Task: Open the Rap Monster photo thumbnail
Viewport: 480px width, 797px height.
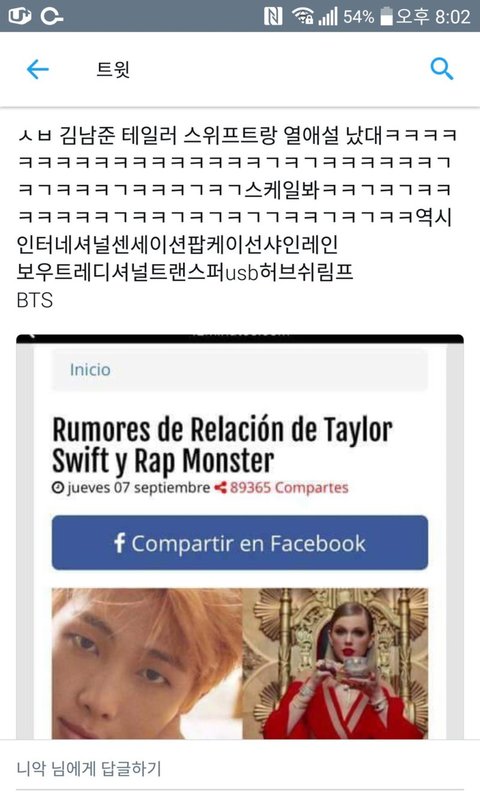Action: tap(147, 663)
